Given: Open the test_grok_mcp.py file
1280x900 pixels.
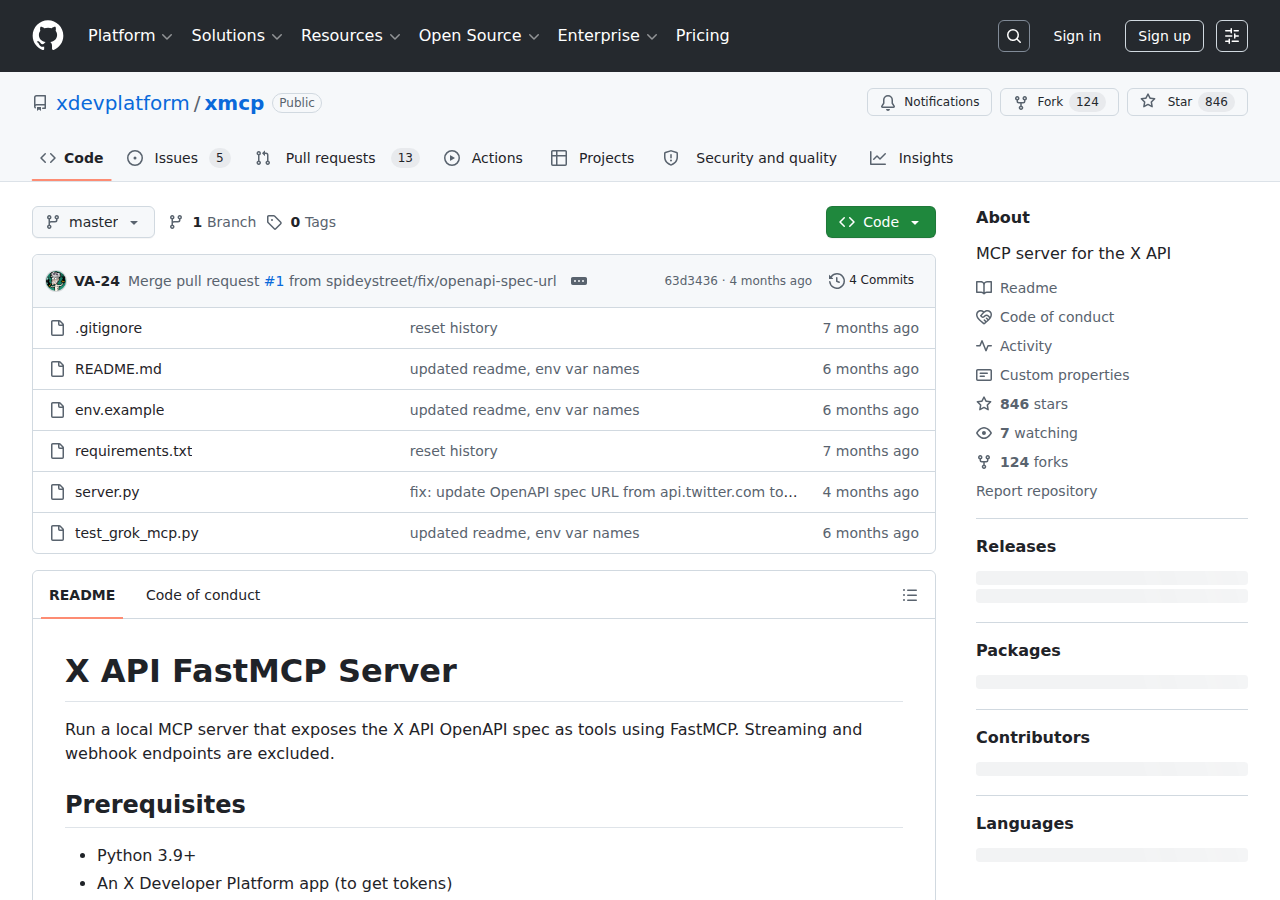Looking at the screenshot, I should [x=137, y=533].
